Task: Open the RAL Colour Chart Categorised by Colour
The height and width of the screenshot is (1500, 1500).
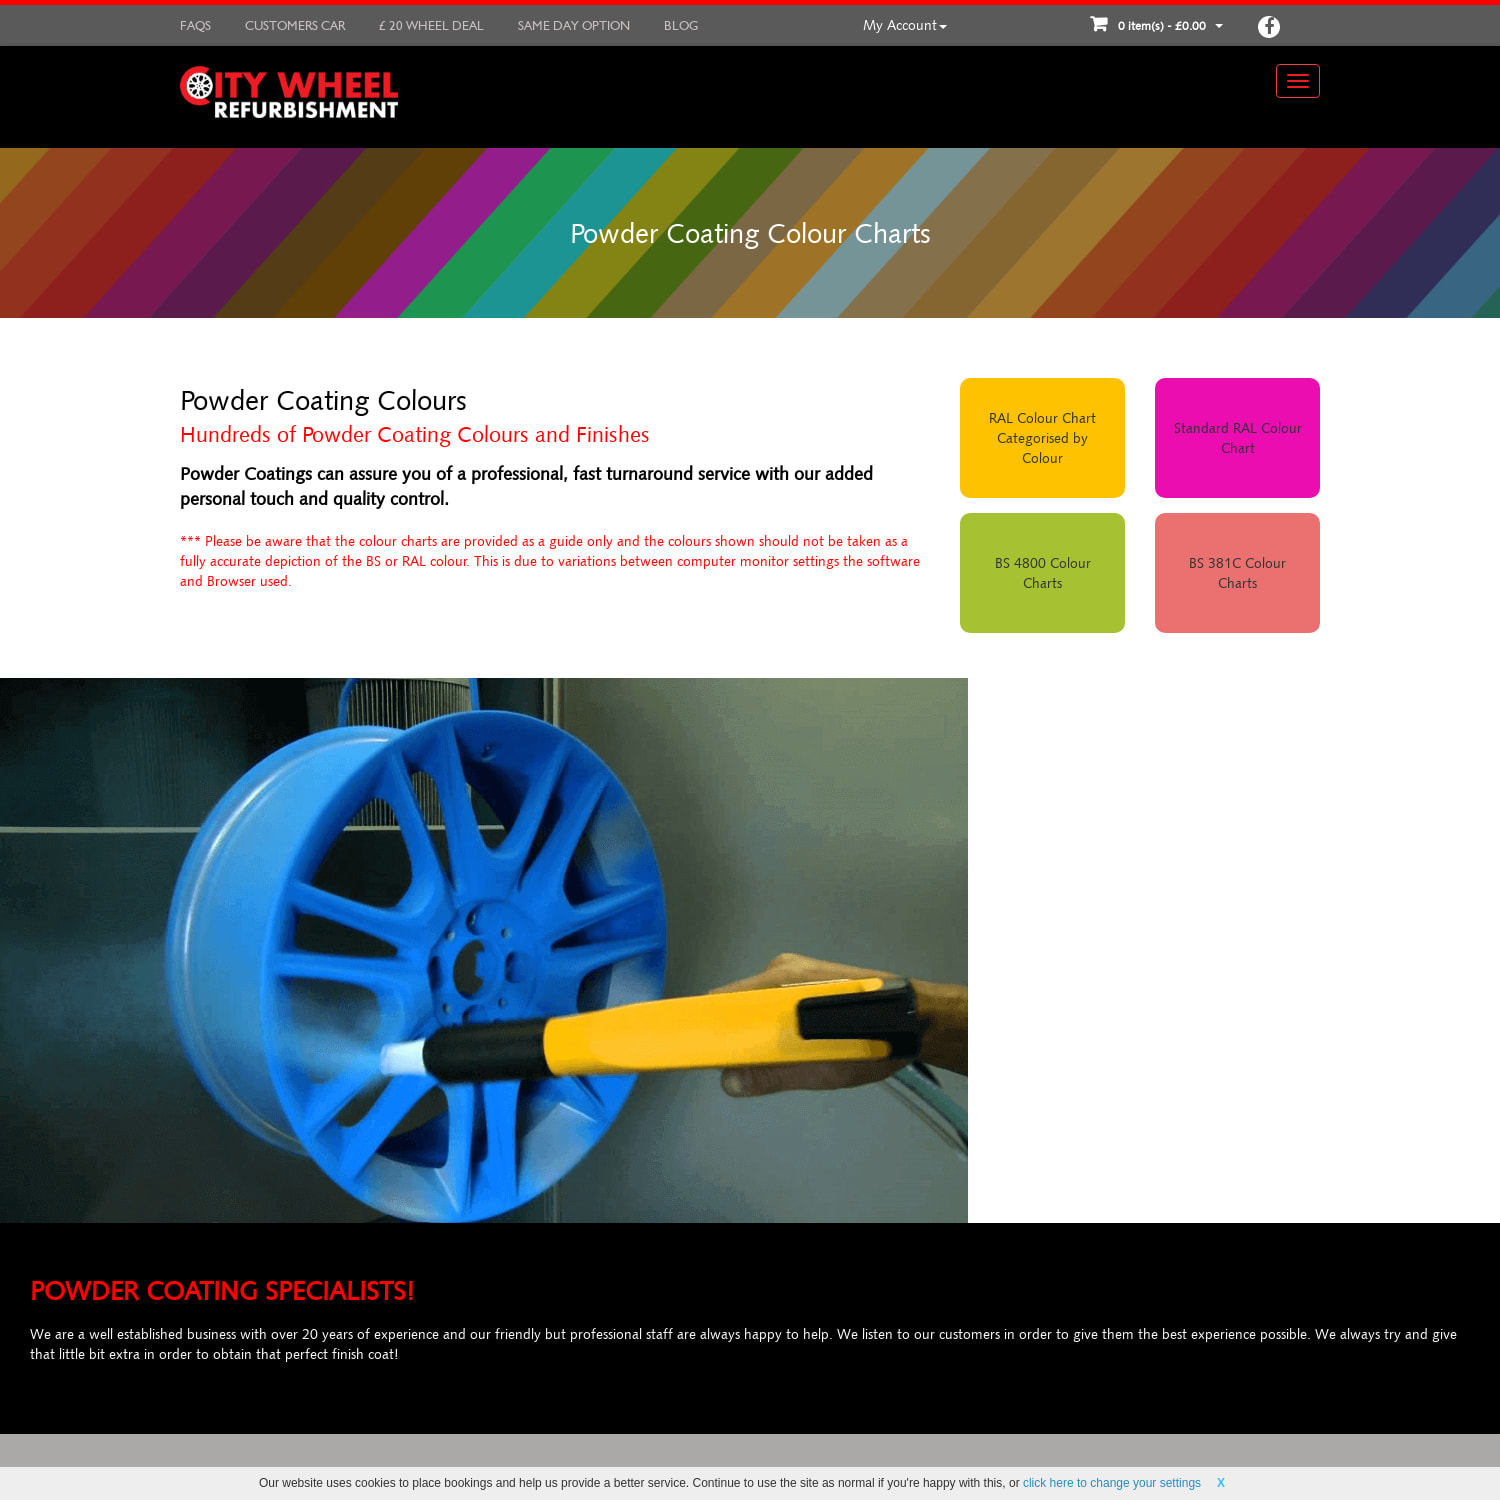Action: pyautogui.click(x=1042, y=438)
